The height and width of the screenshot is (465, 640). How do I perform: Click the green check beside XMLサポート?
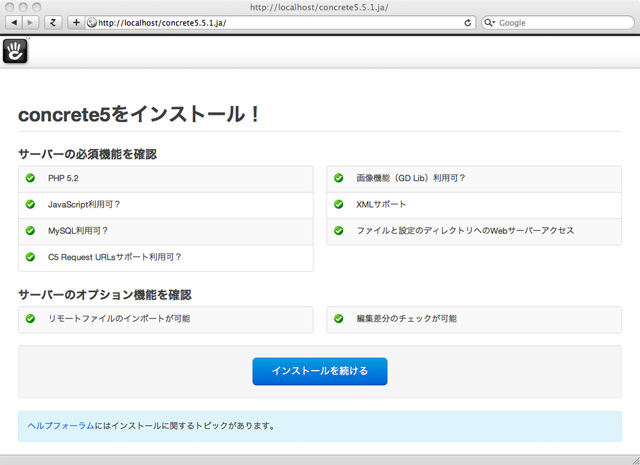(338, 205)
